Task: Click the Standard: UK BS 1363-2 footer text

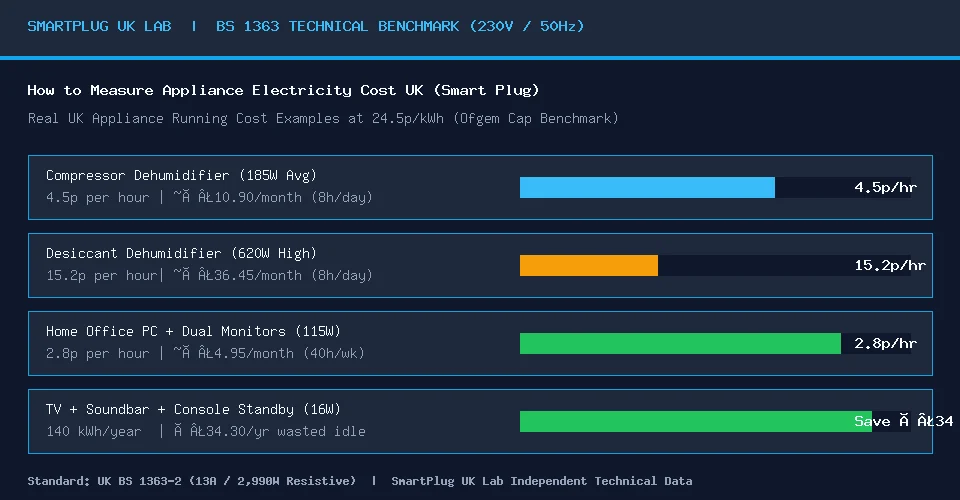Action: point(192,481)
